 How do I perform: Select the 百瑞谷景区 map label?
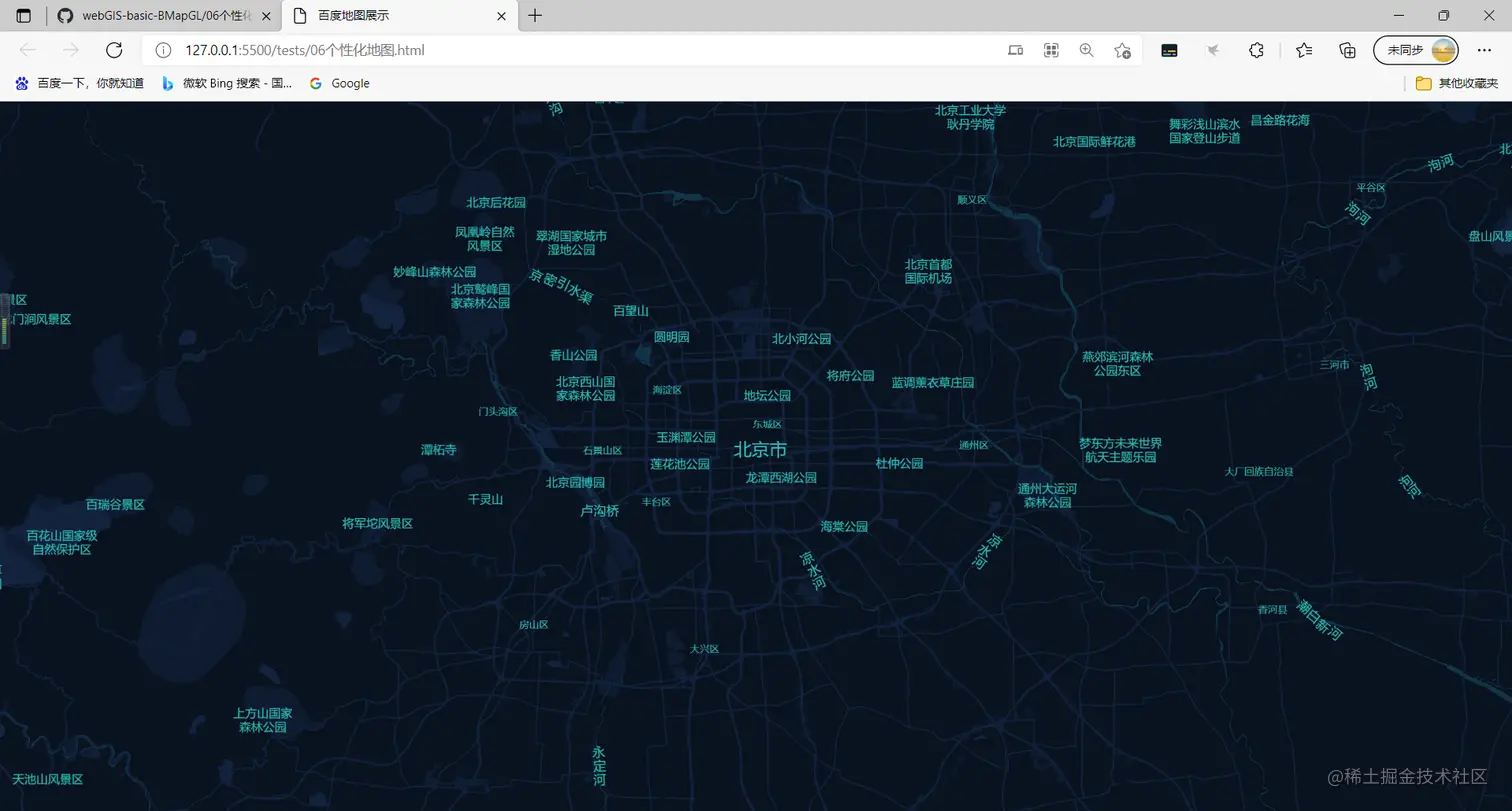coord(115,505)
